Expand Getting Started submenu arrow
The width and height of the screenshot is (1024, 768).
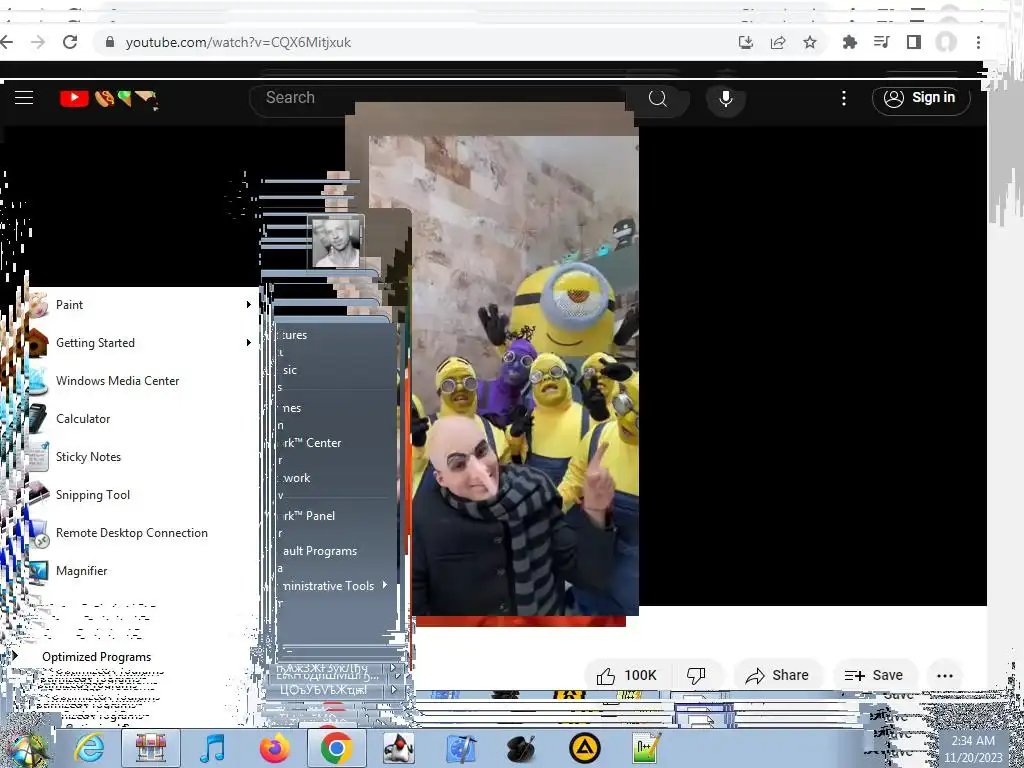click(x=248, y=342)
